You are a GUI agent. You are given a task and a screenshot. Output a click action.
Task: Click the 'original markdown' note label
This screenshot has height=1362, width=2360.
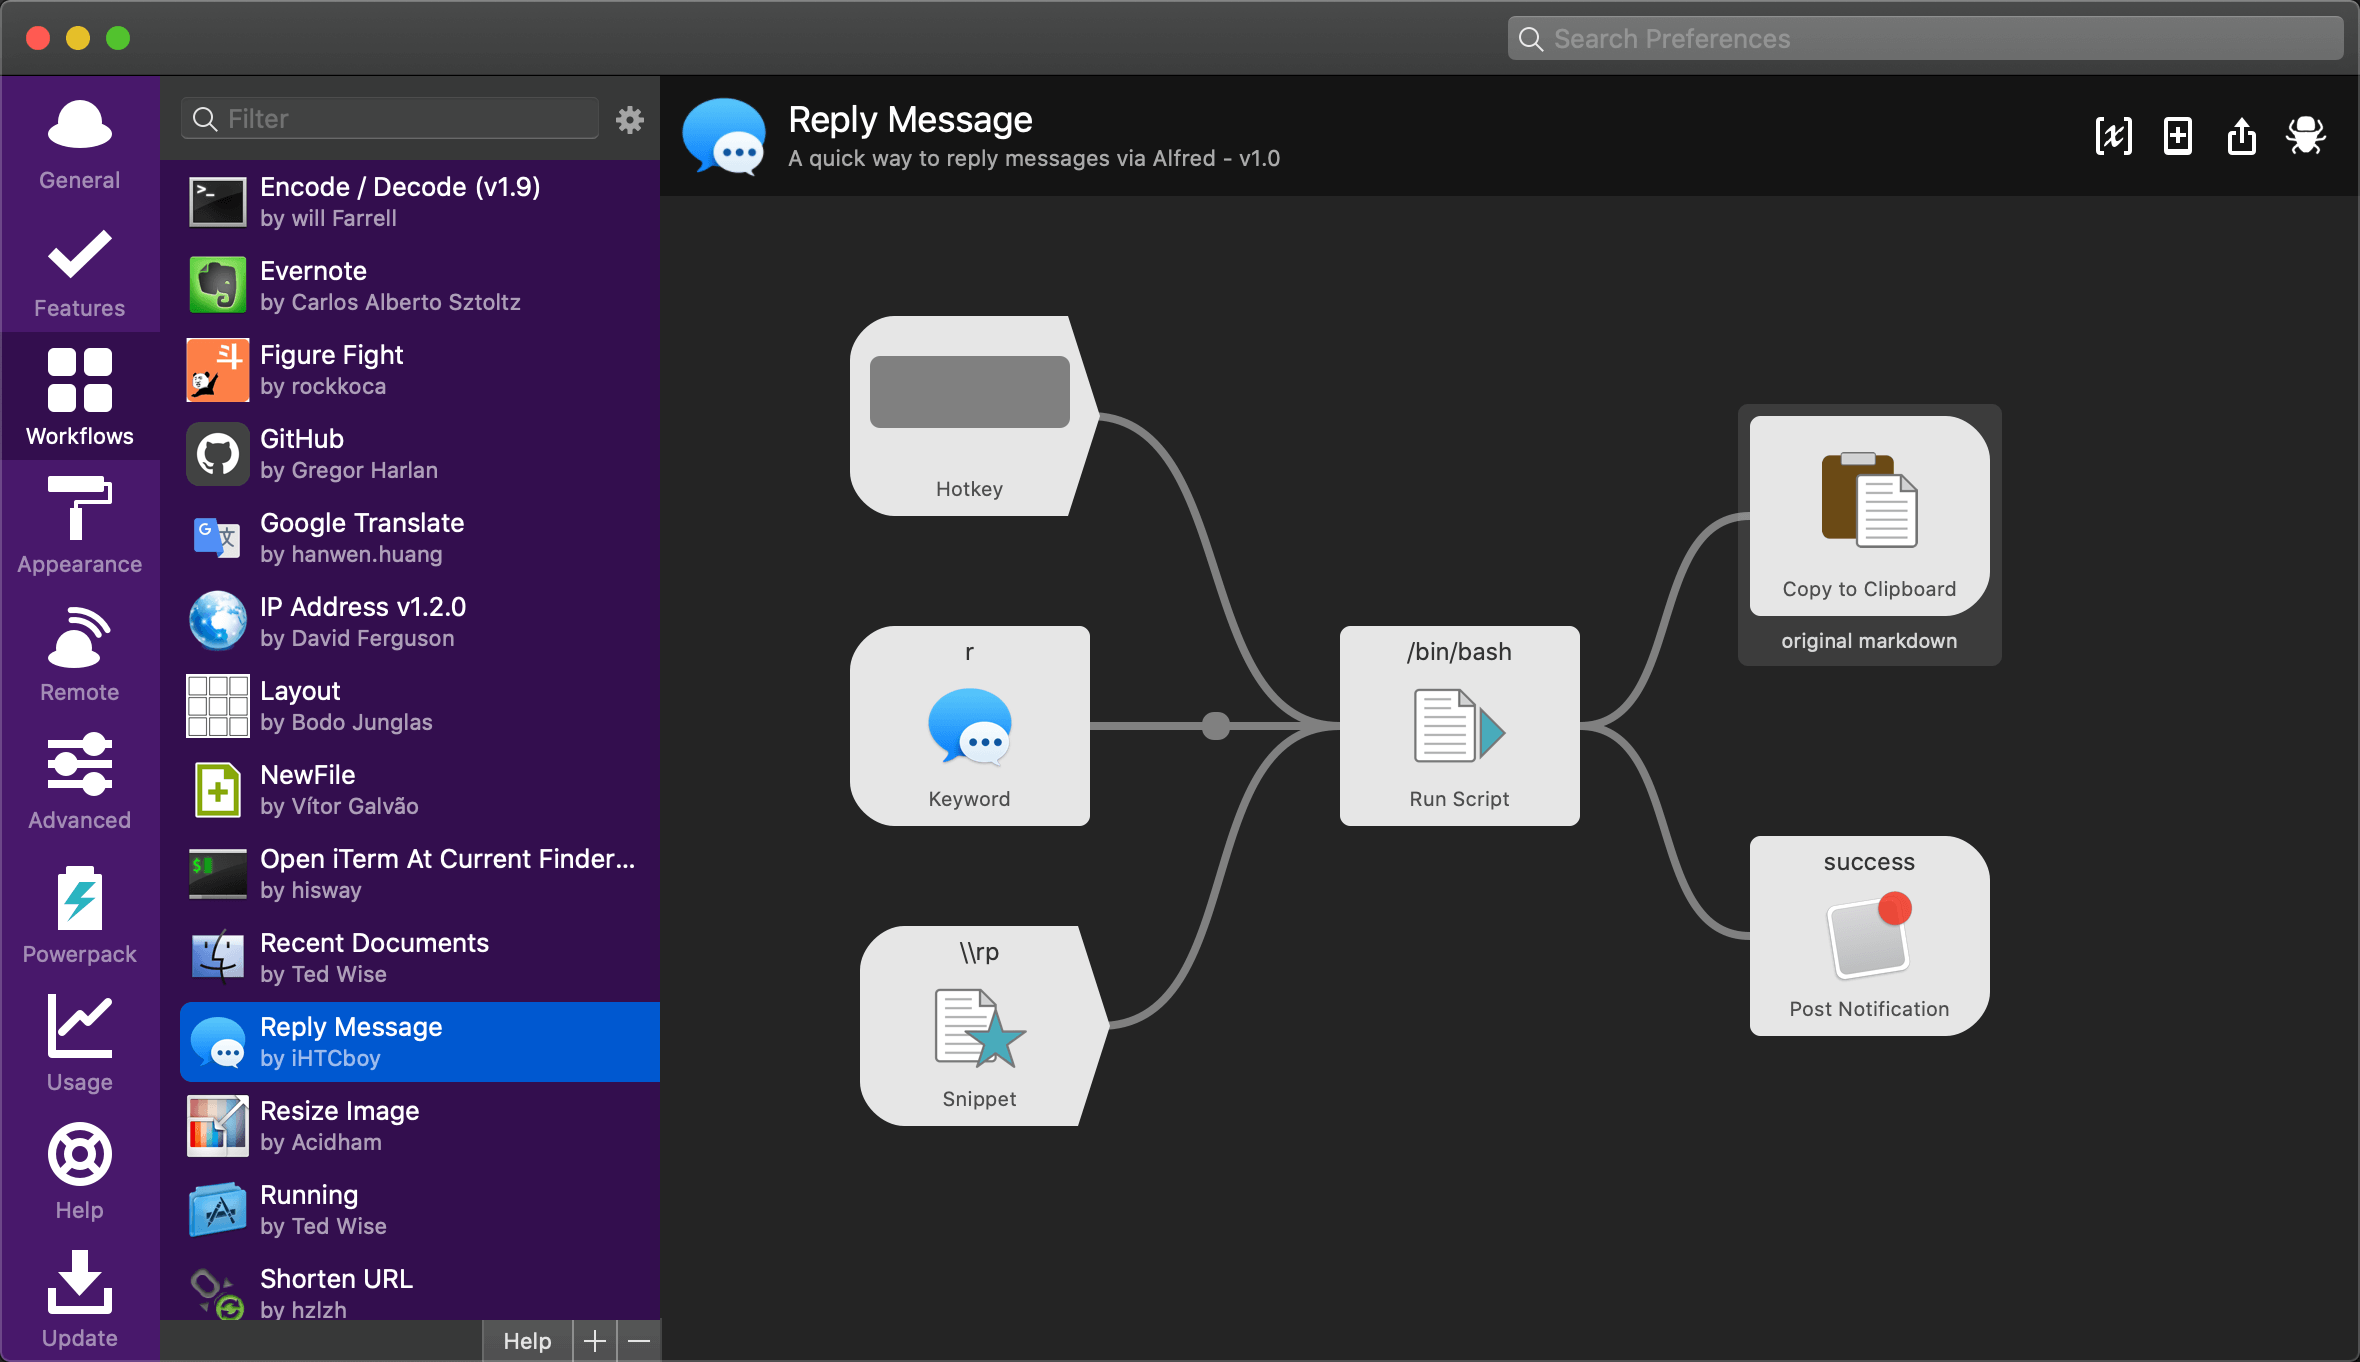[1869, 641]
